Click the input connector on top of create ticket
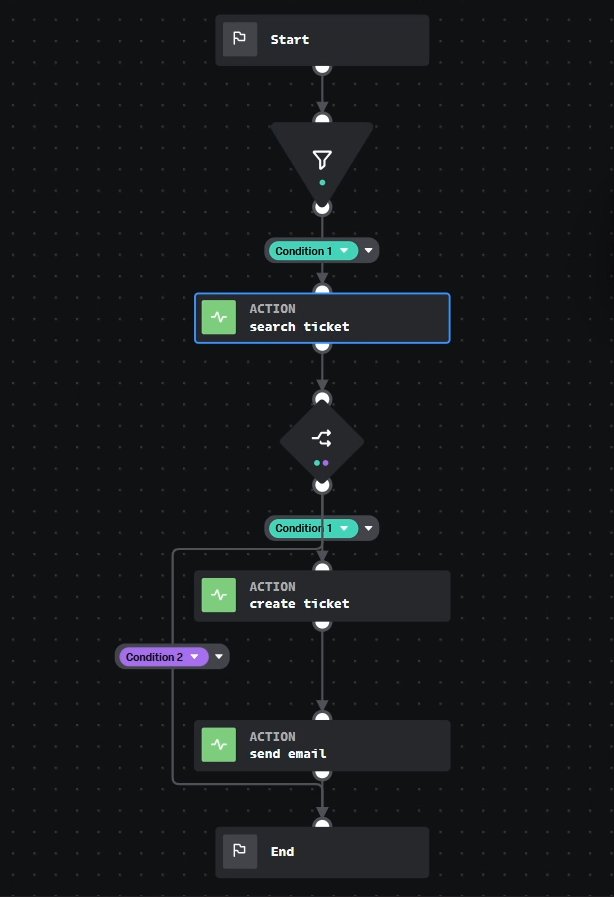 click(322, 567)
